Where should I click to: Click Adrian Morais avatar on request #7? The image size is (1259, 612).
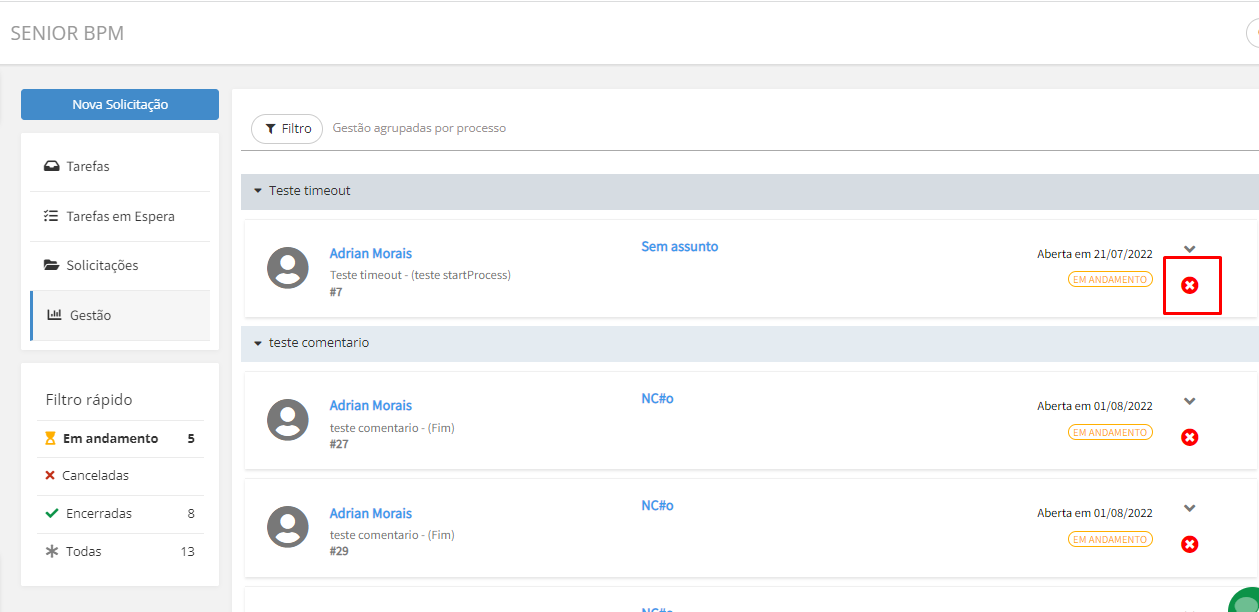point(288,268)
